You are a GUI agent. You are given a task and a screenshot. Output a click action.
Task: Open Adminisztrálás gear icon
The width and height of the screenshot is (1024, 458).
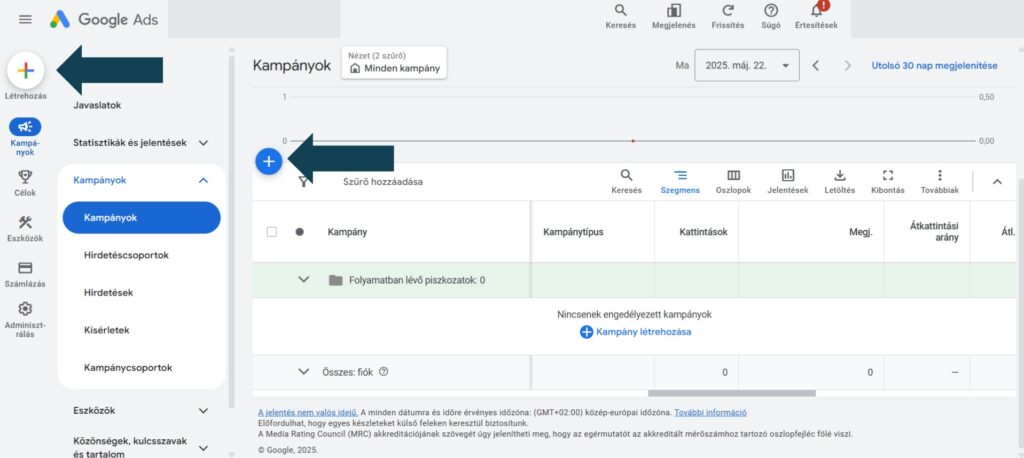25,310
